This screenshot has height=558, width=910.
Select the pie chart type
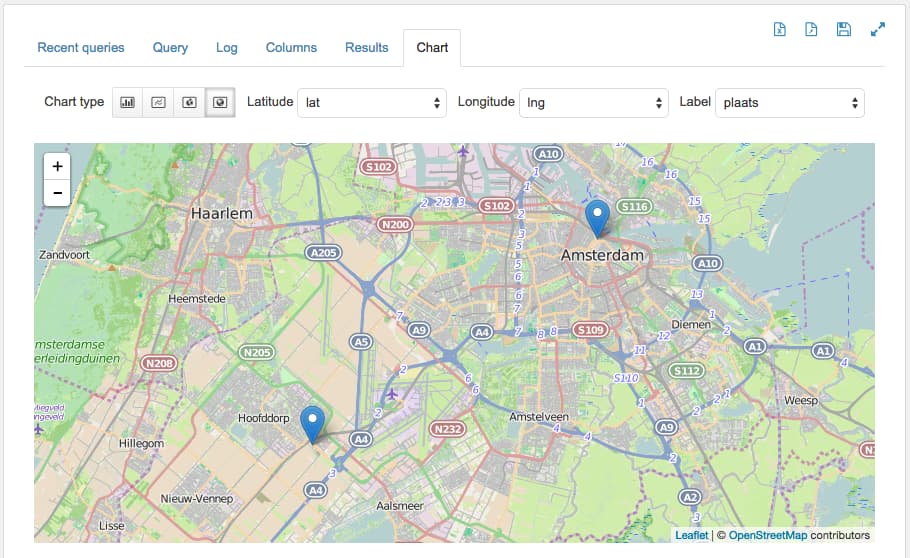coord(189,102)
